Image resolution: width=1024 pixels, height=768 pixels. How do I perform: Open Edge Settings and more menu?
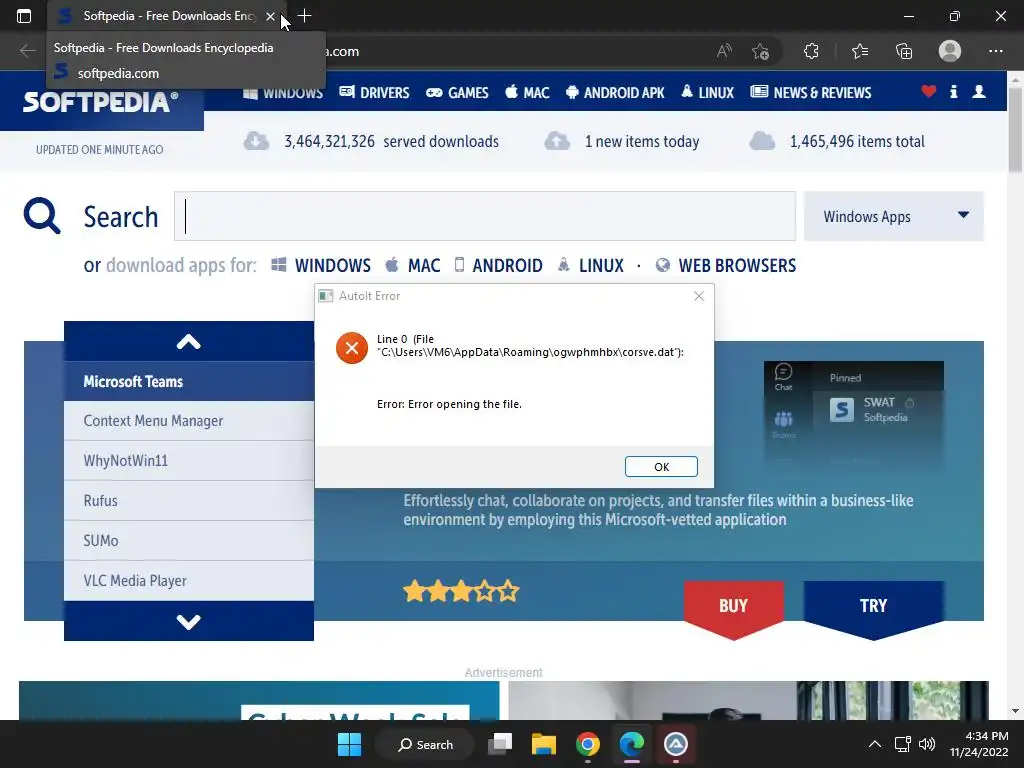coord(995,51)
